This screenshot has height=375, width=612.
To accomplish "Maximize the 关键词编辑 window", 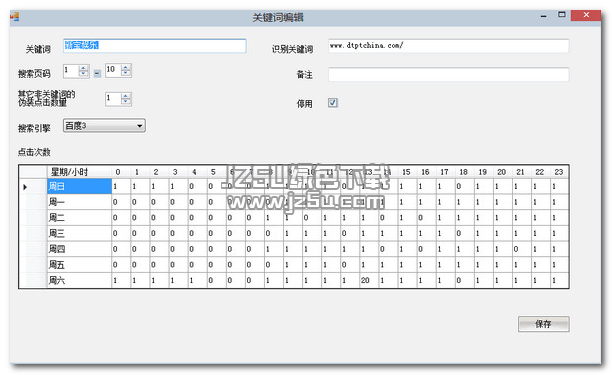I will 562,15.
